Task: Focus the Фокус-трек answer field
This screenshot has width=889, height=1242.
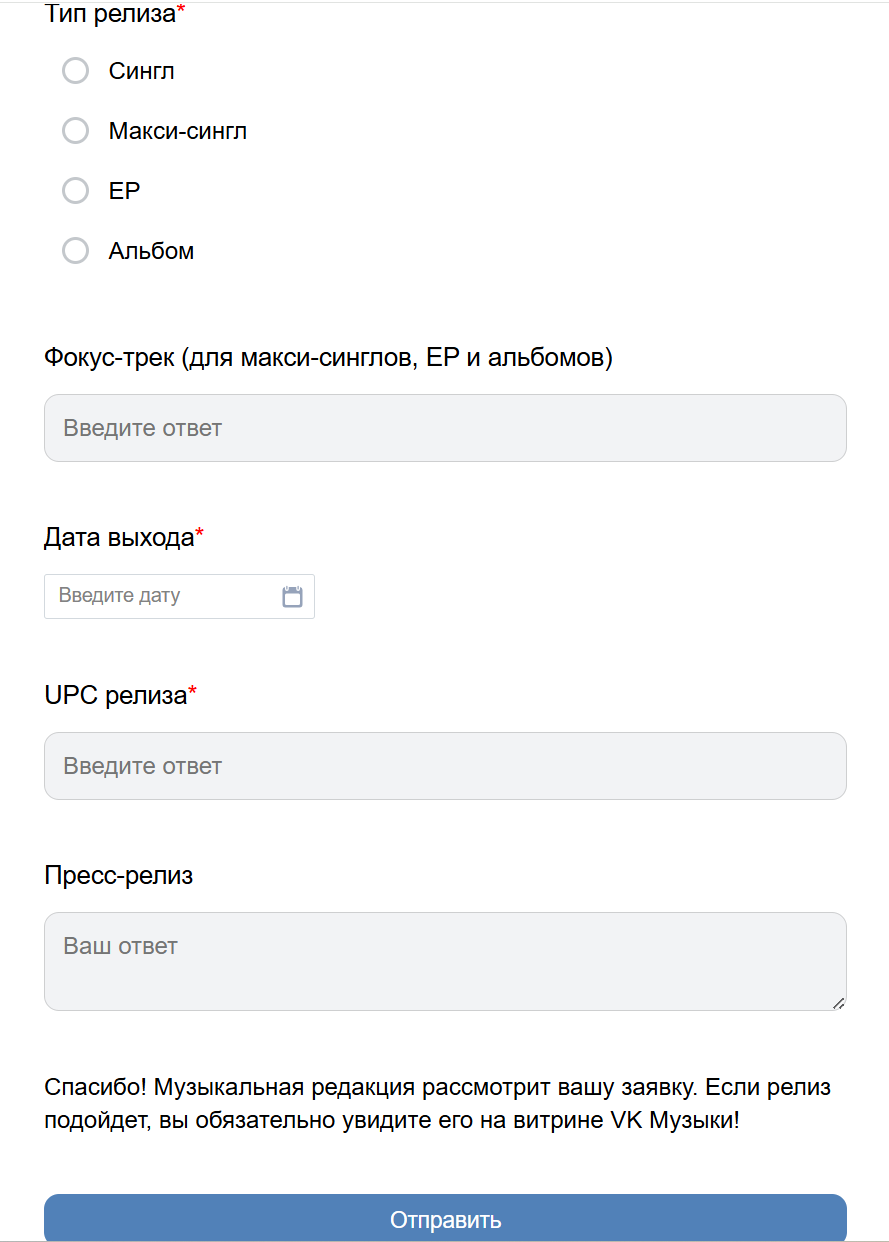Action: [445, 428]
